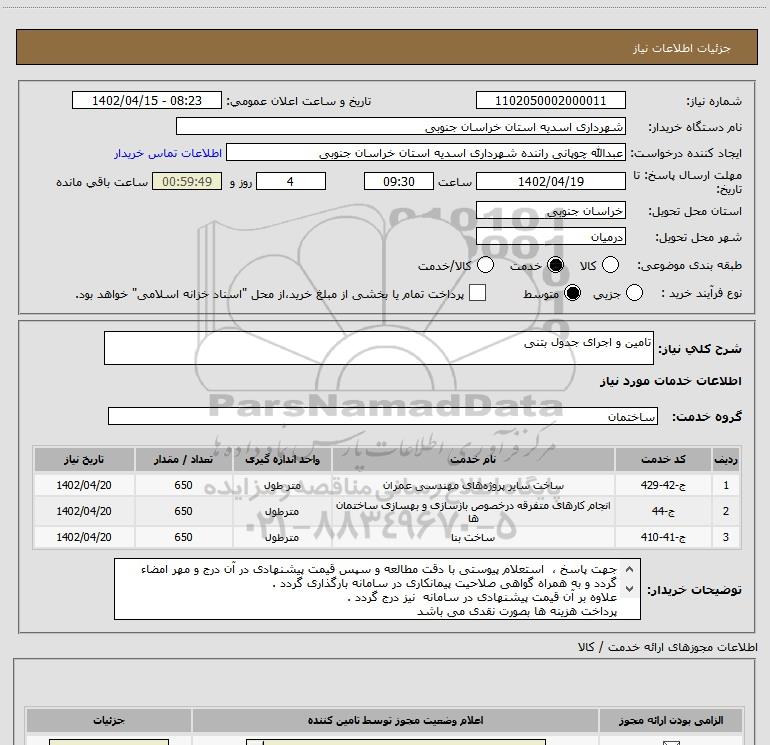Image resolution: width=770 pixels, height=745 pixels.
Task: Select the کالا radio button
Action: [x=610, y=265]
